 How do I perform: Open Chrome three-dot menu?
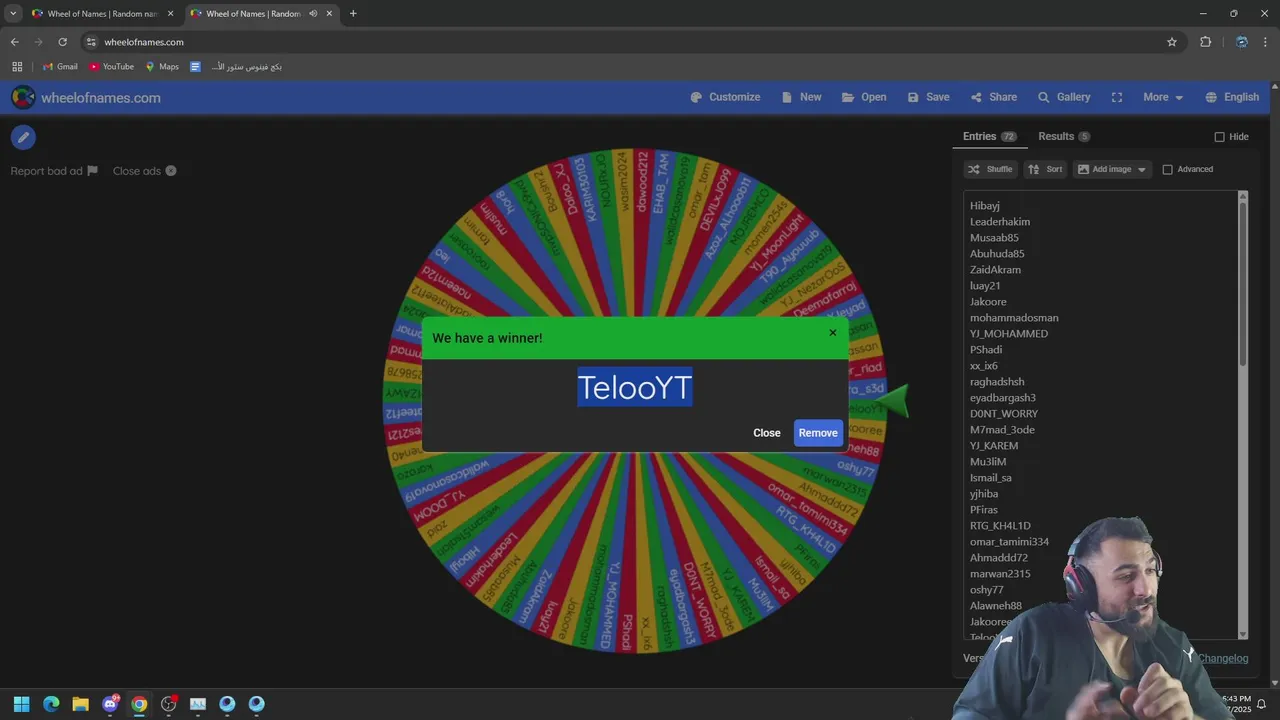coord(1266,42)
